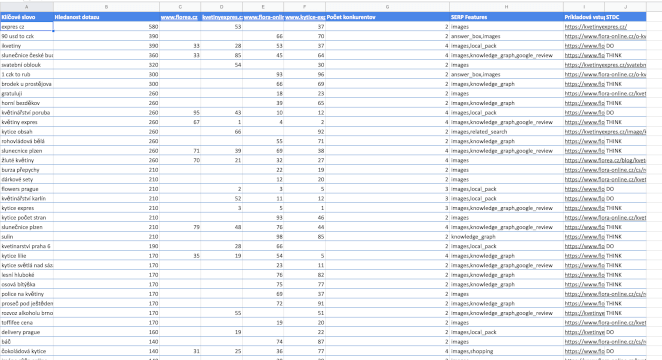Screen dimensions: 662x360
Task: Select column B header
Action: (106, 7)
